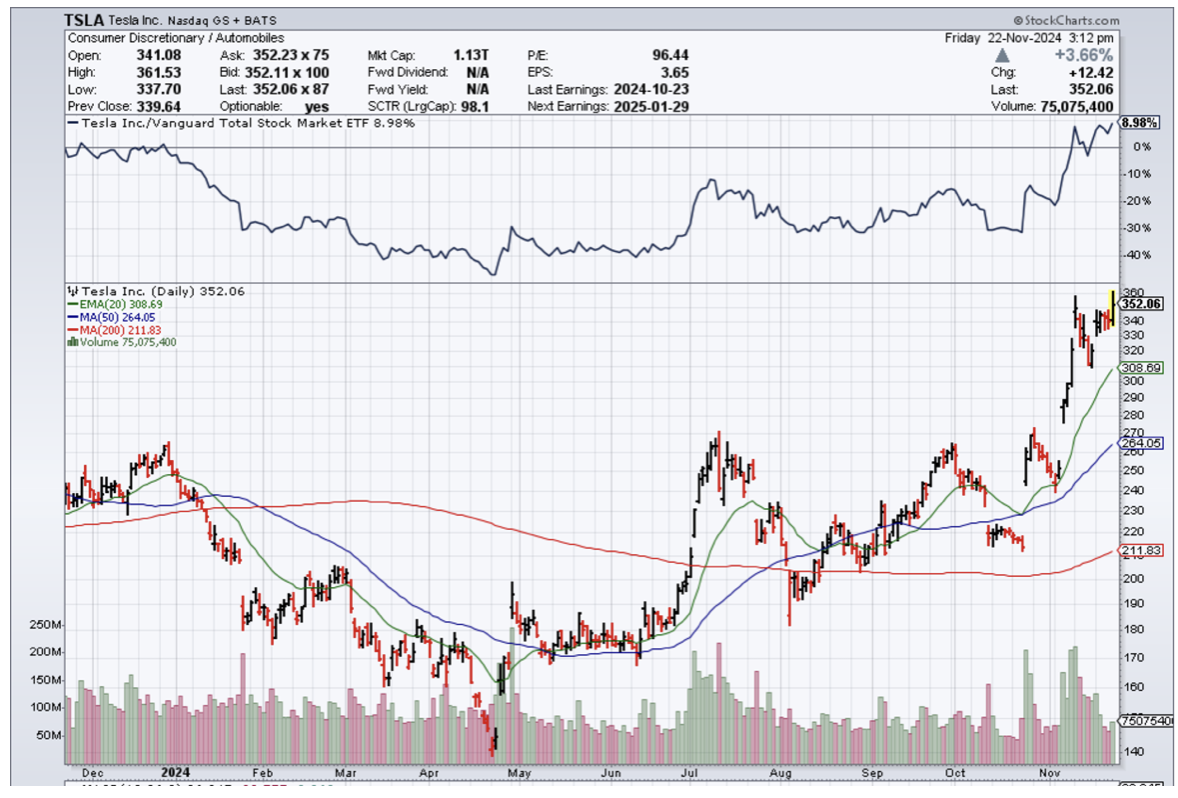The height and width of the screenshot is (798, 1178).
Task: Click the volume histogram icon in the legend
Action: coord(71,342)
